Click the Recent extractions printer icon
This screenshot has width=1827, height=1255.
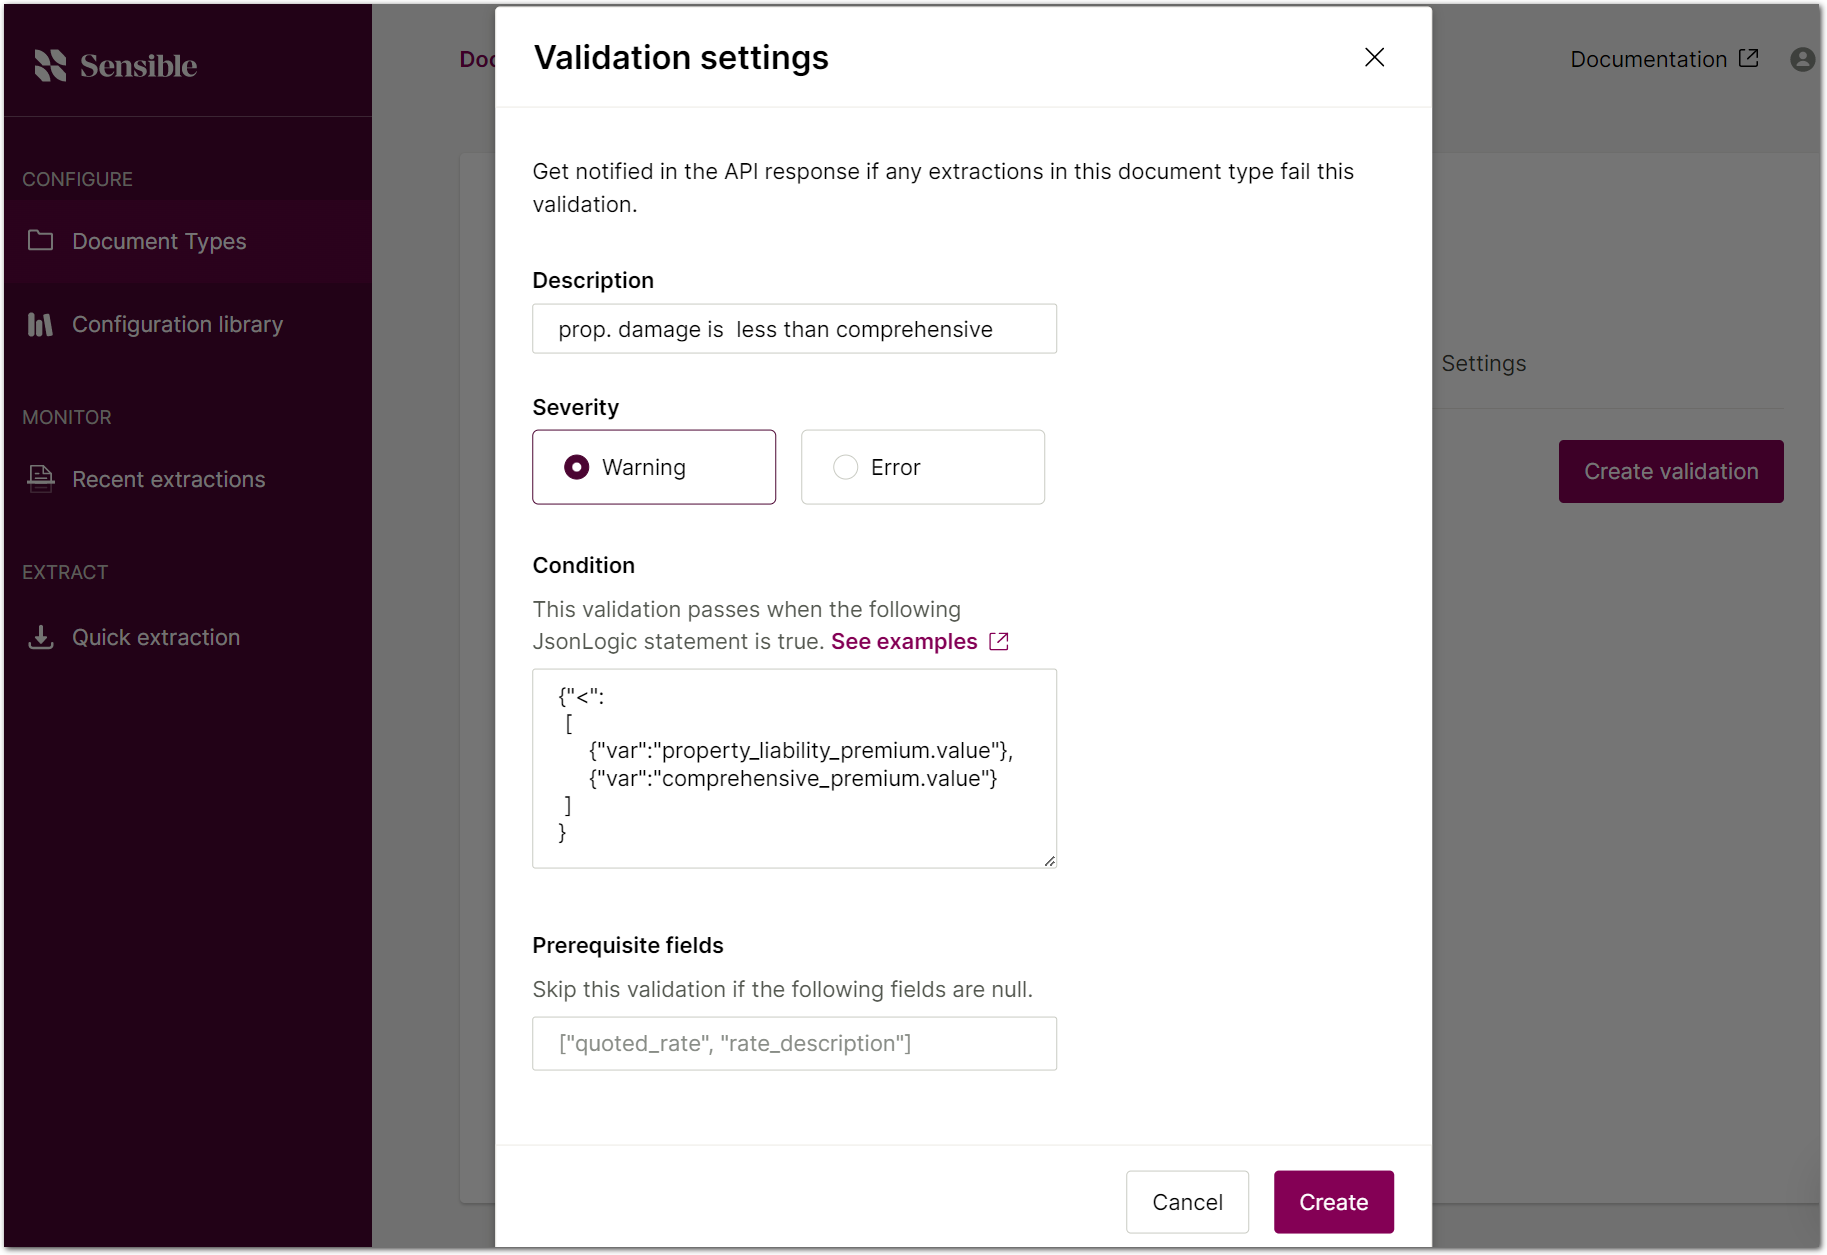pyautogui.click(x=41, y=479)
